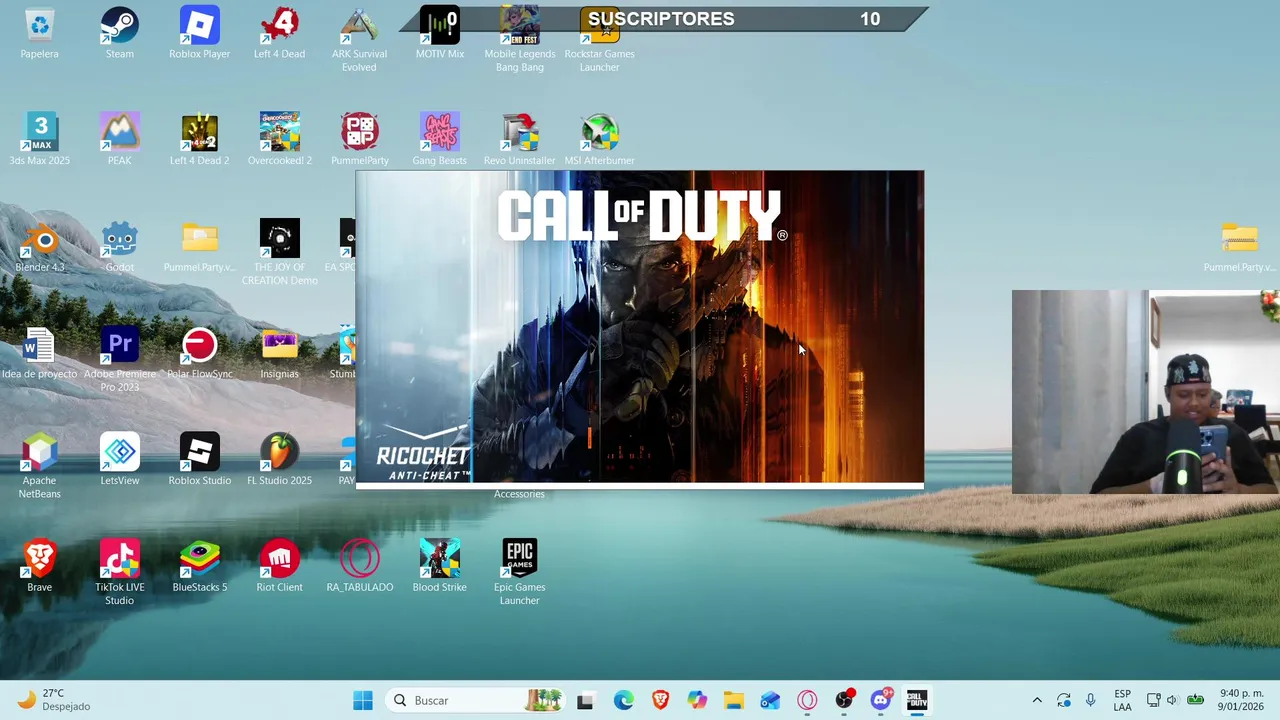Open FL Studio 2025 shortcut
This screenshot has height=720, width=1280.
[279, 460]
